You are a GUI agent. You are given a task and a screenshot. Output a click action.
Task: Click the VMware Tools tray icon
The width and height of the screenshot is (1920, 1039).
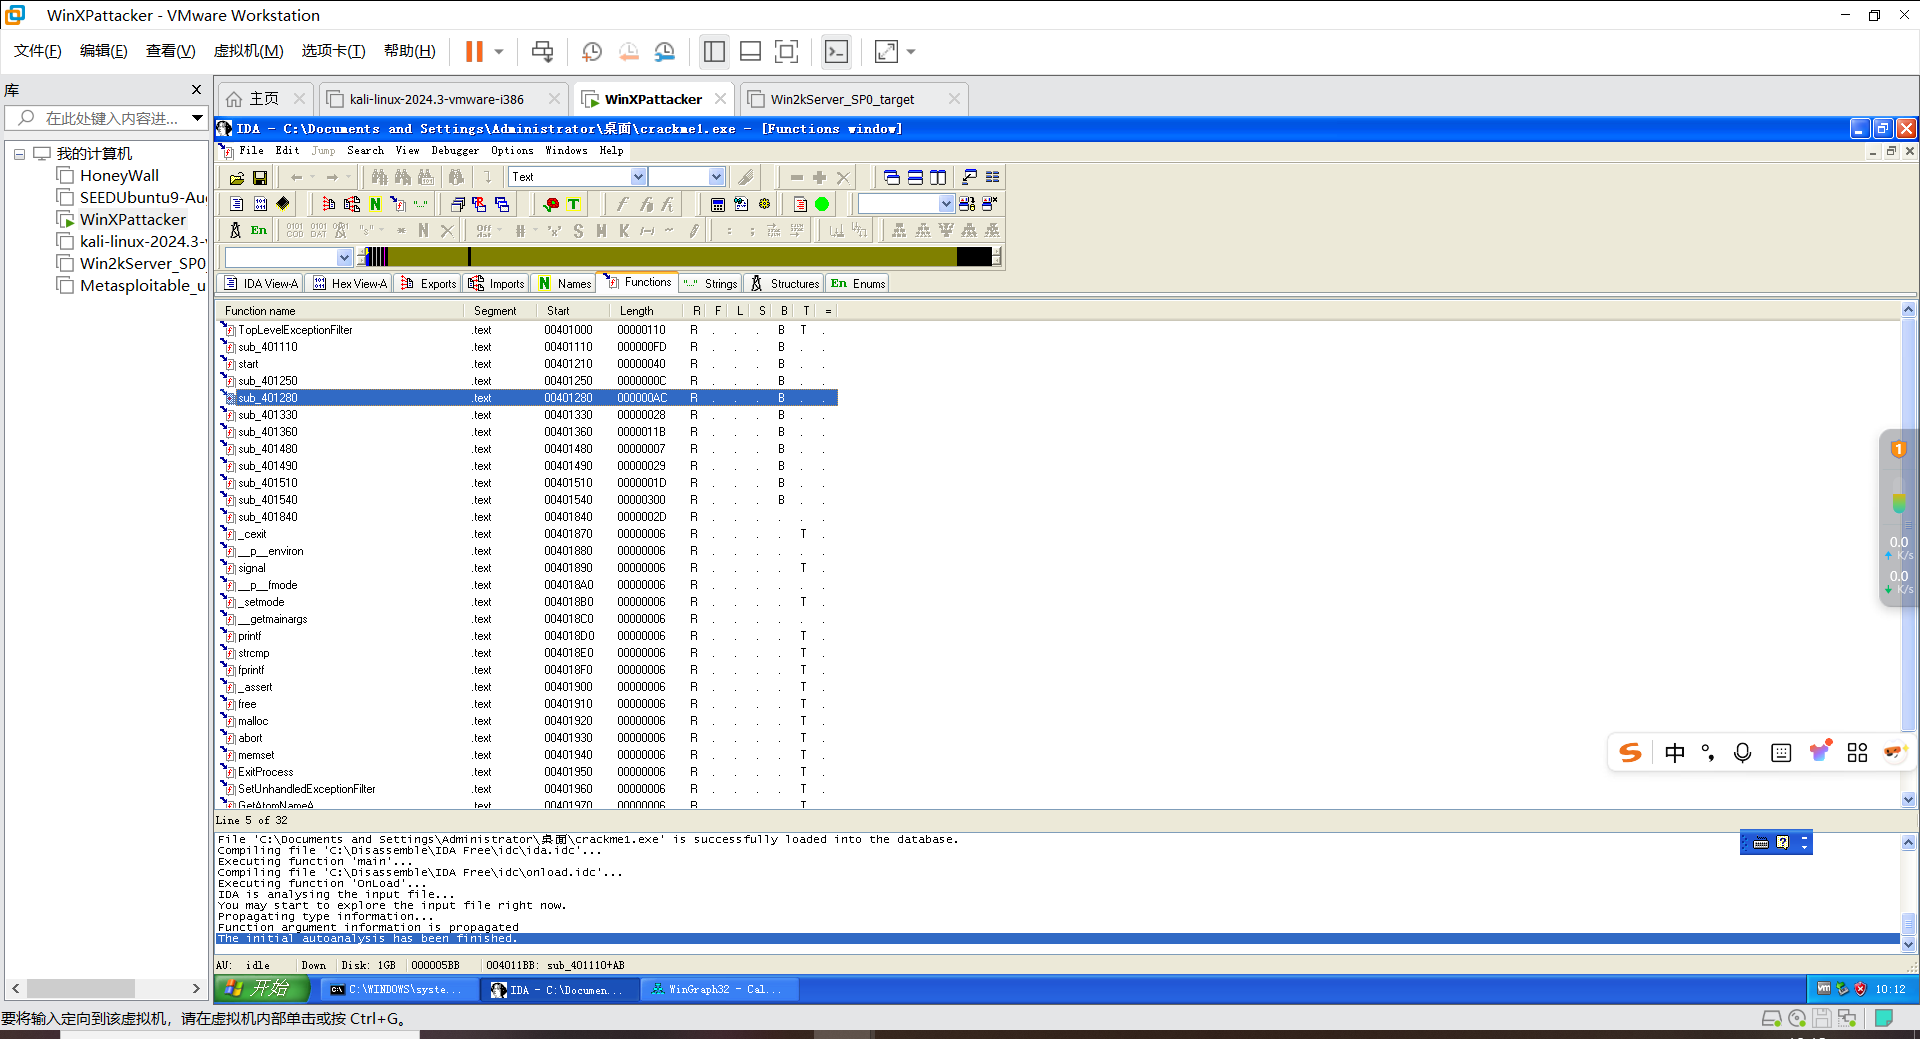pos(1825,989)
